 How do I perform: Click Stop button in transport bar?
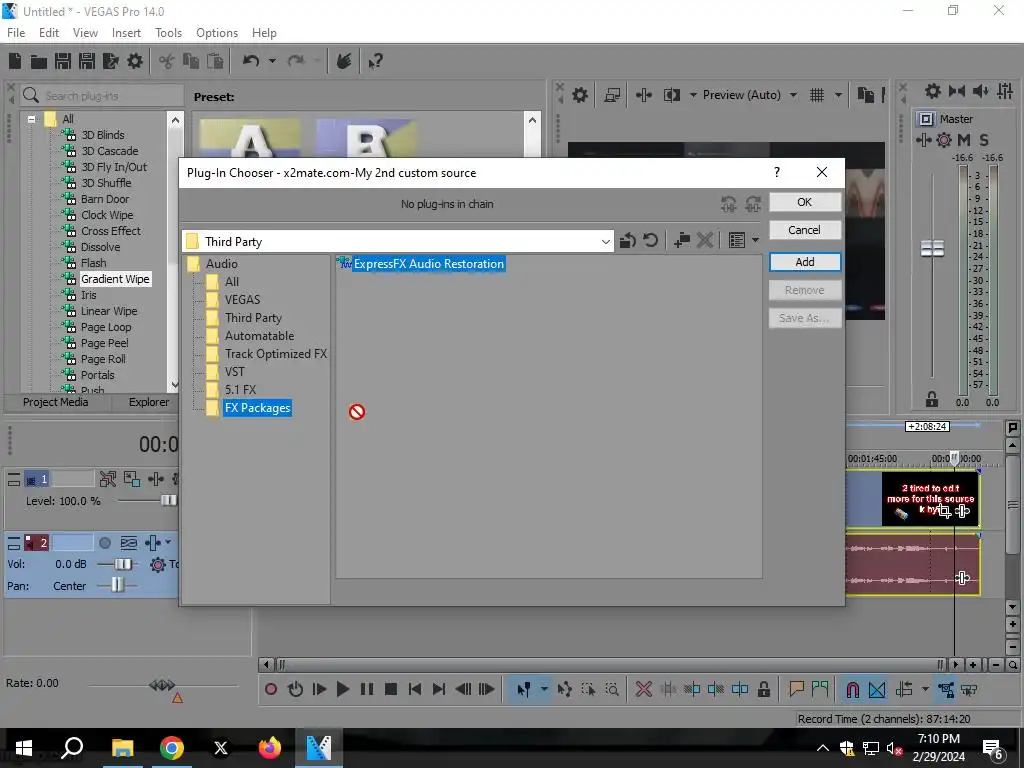391,689
